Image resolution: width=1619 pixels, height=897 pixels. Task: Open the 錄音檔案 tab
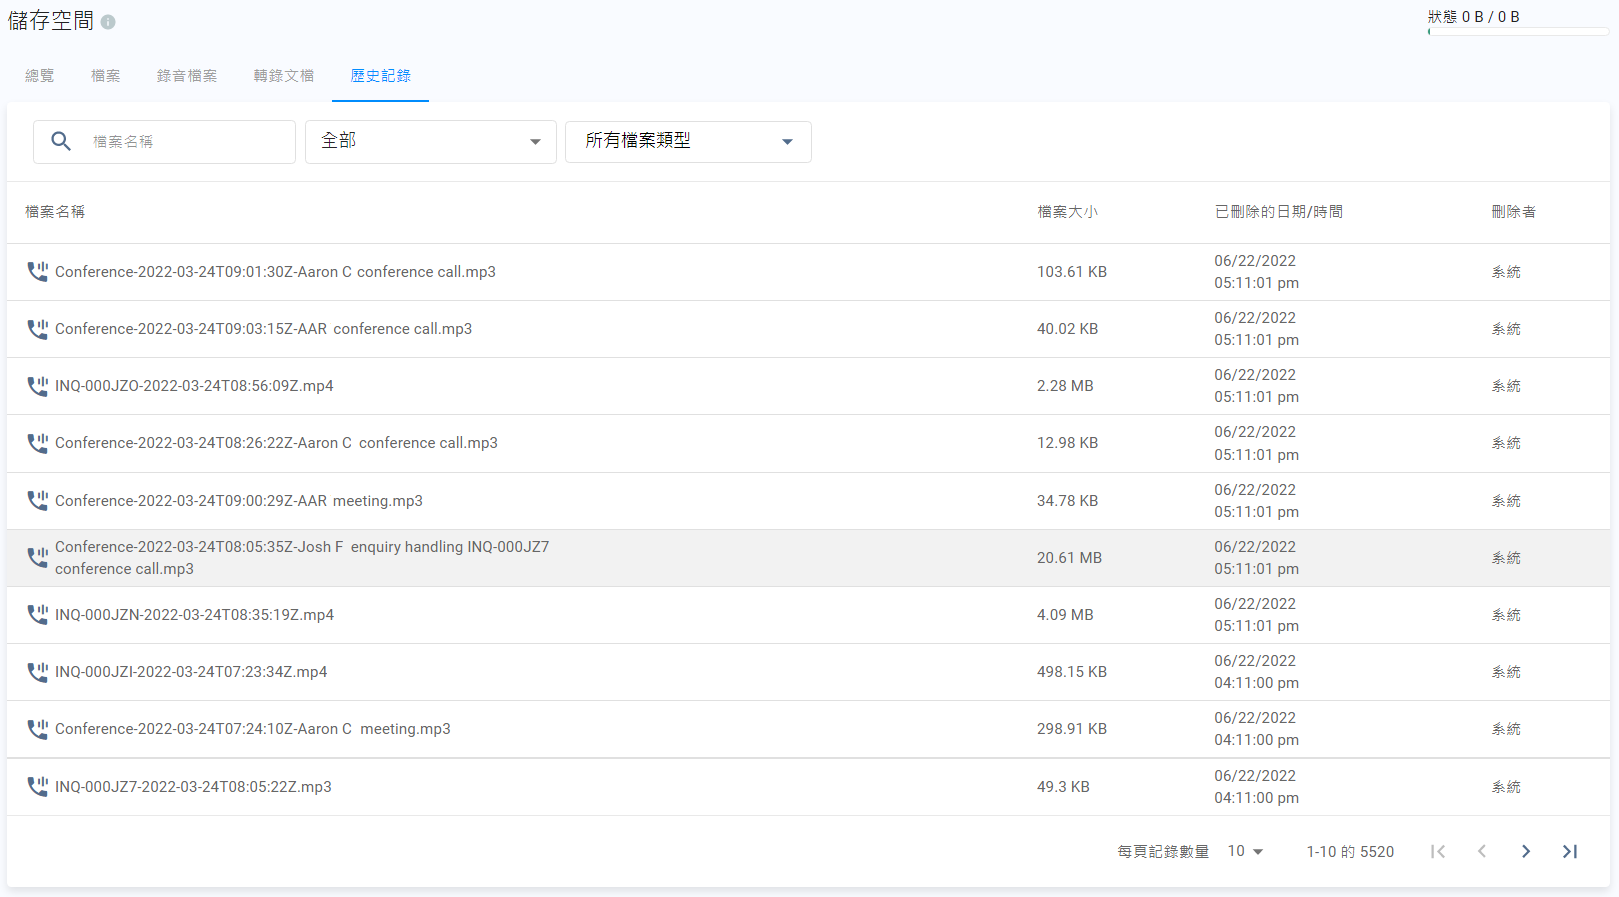pos(186,76)
